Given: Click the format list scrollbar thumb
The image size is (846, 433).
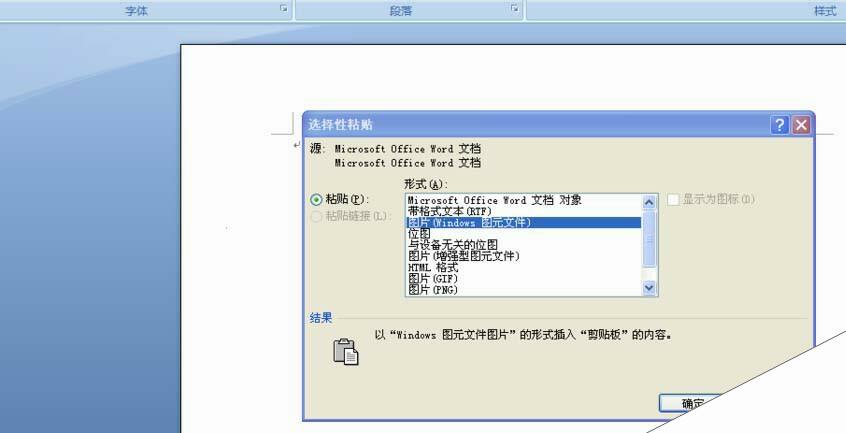Looking at the screenshot, I should (649, 239).
